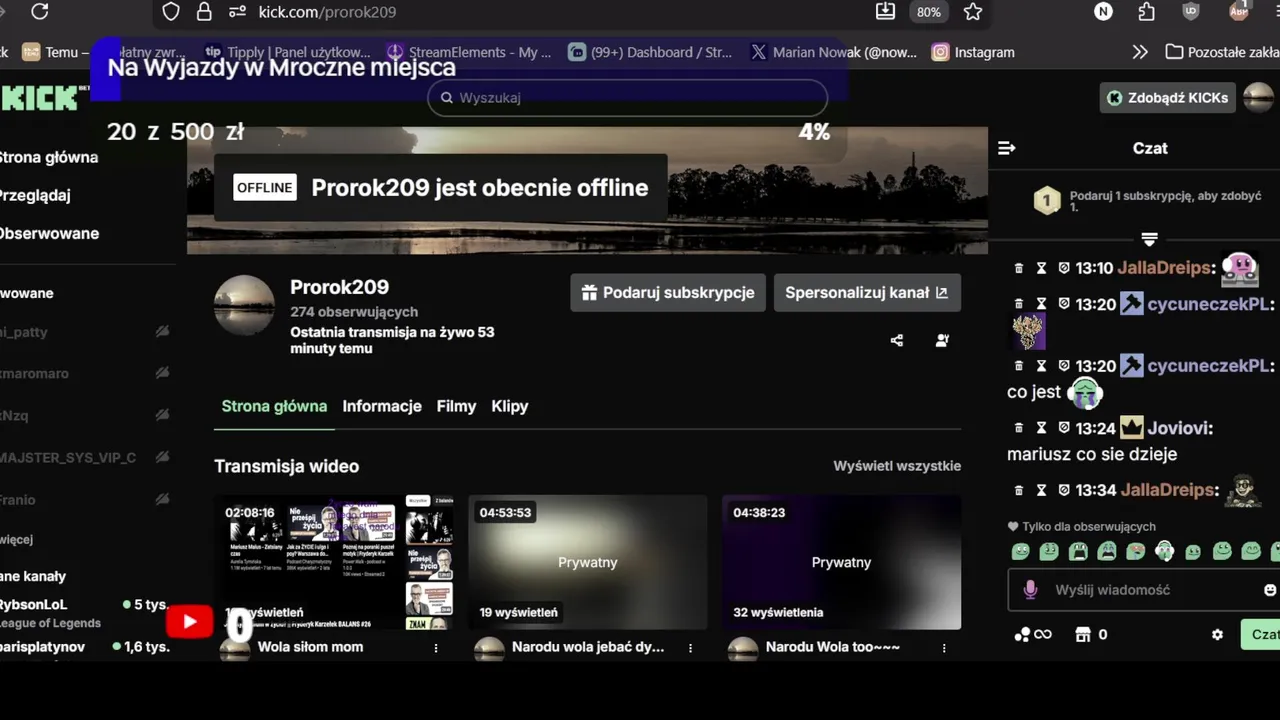
Task: Open the downloads icon in browser toolbar
Action: [885, 12]
